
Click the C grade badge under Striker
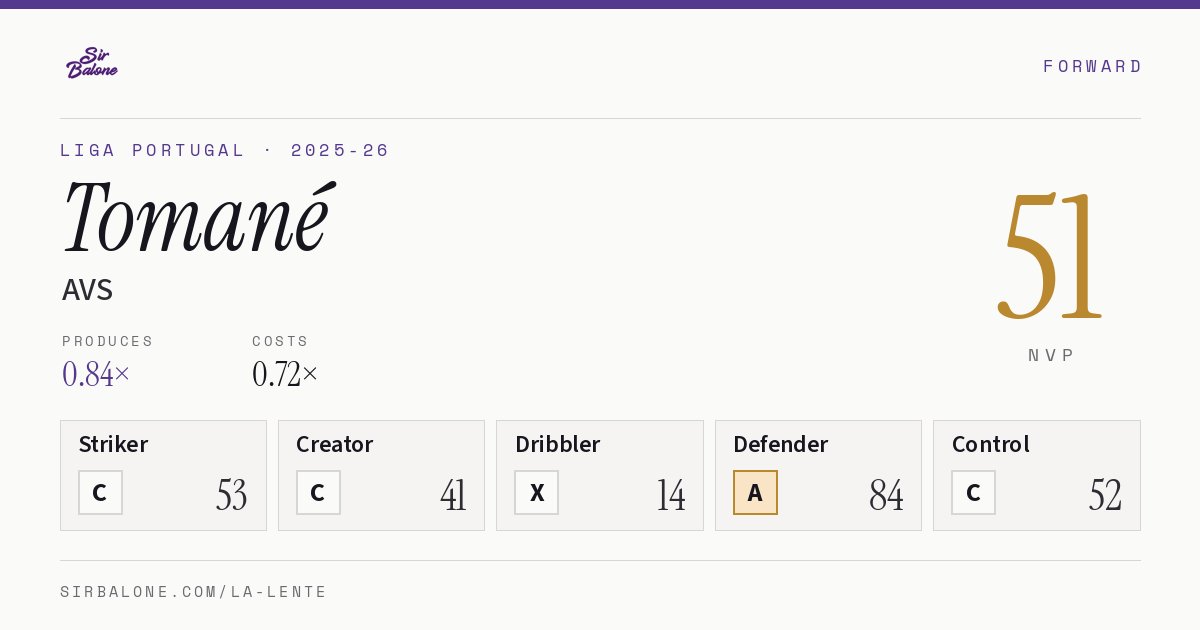100,492
